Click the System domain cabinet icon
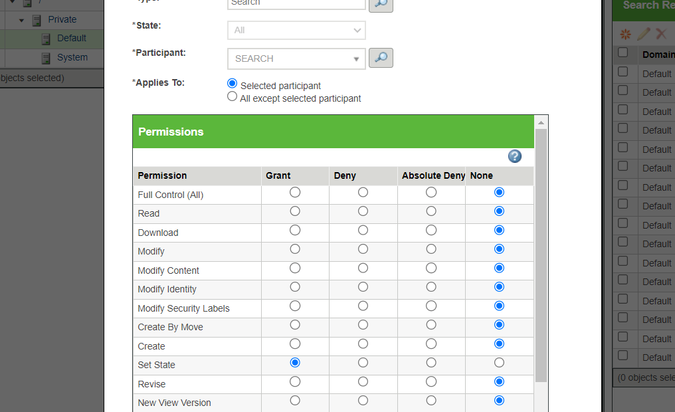 [46, 57]
